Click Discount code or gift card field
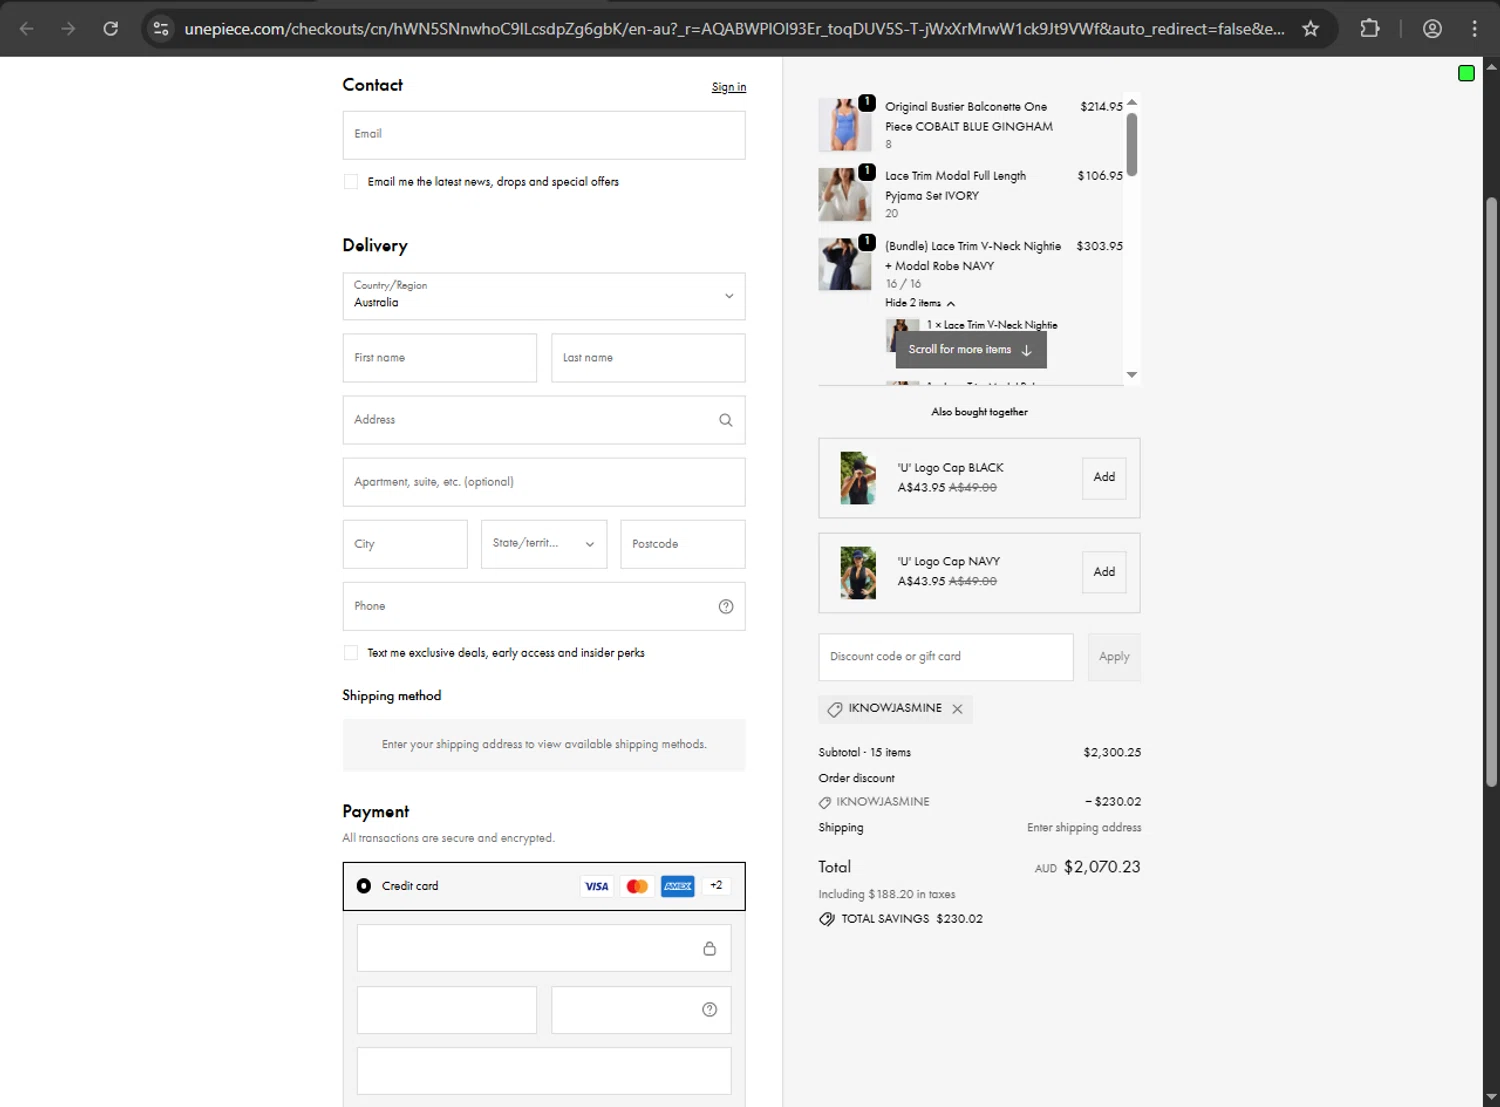 946,657
